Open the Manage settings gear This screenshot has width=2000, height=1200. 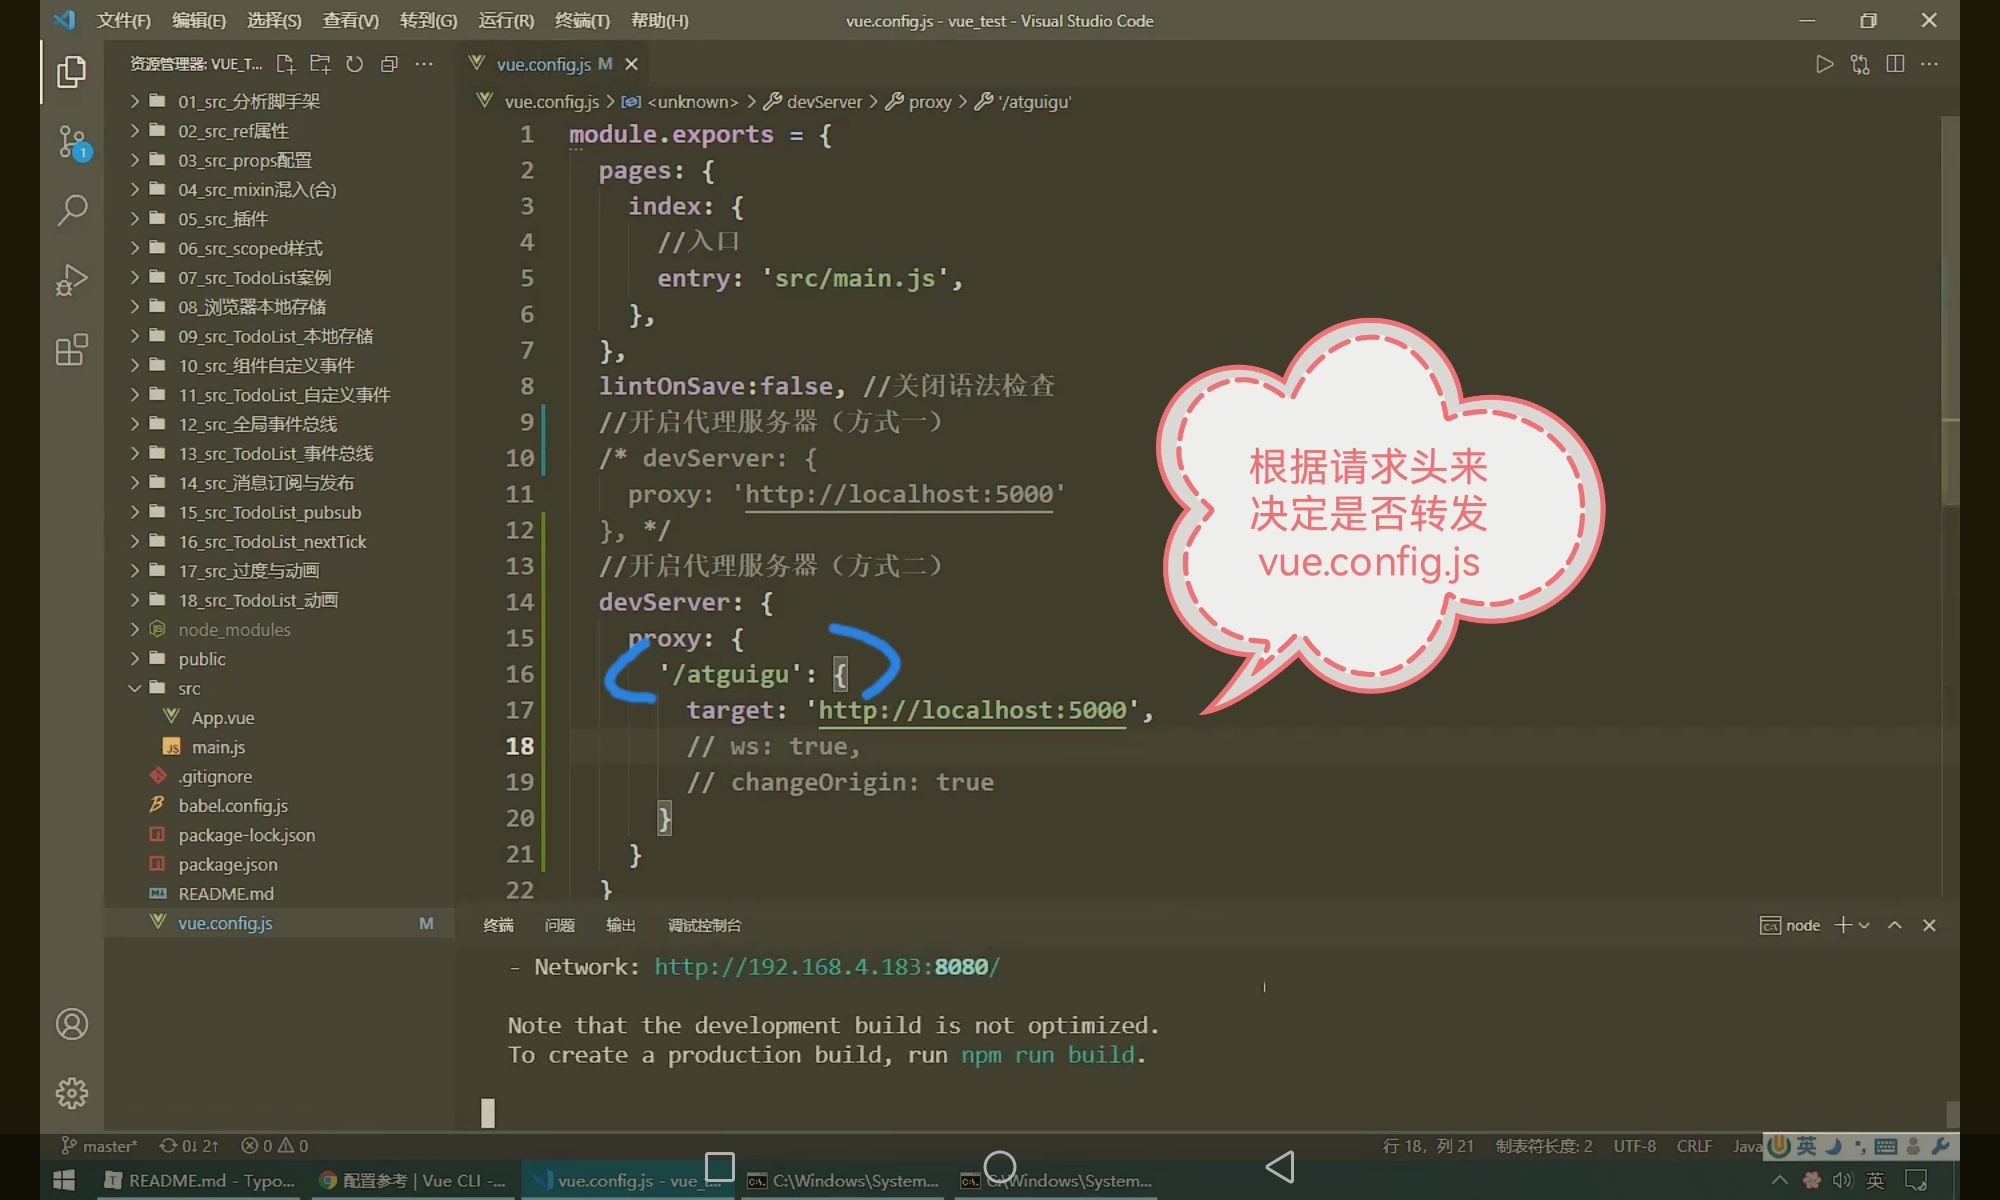72,1093
